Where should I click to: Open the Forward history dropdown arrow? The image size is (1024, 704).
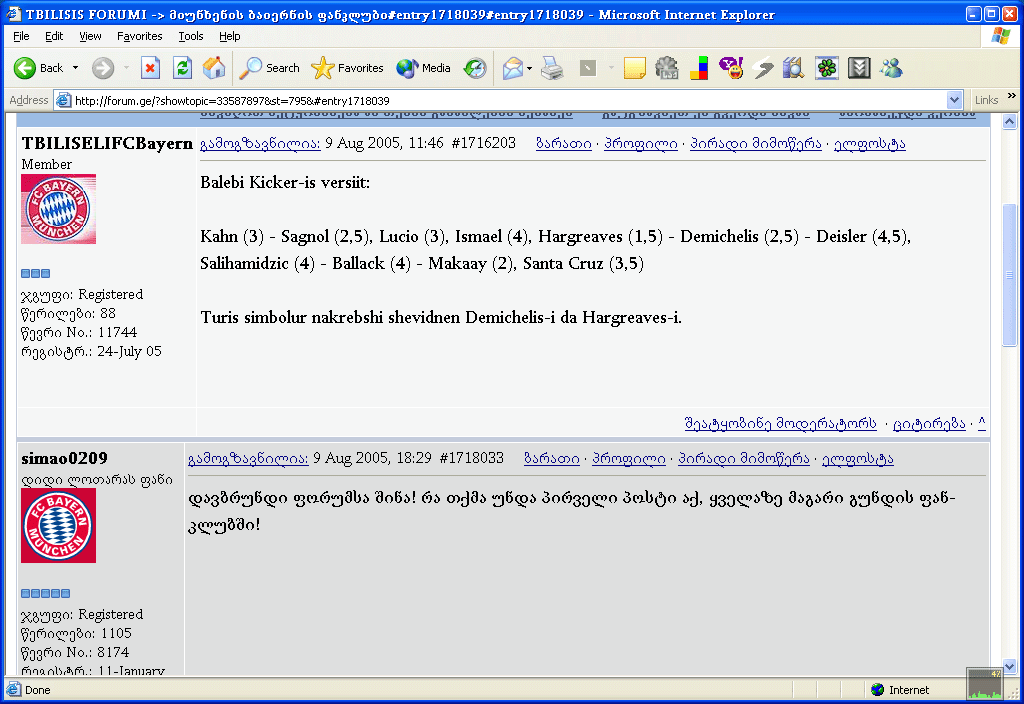tap(126, 68)
